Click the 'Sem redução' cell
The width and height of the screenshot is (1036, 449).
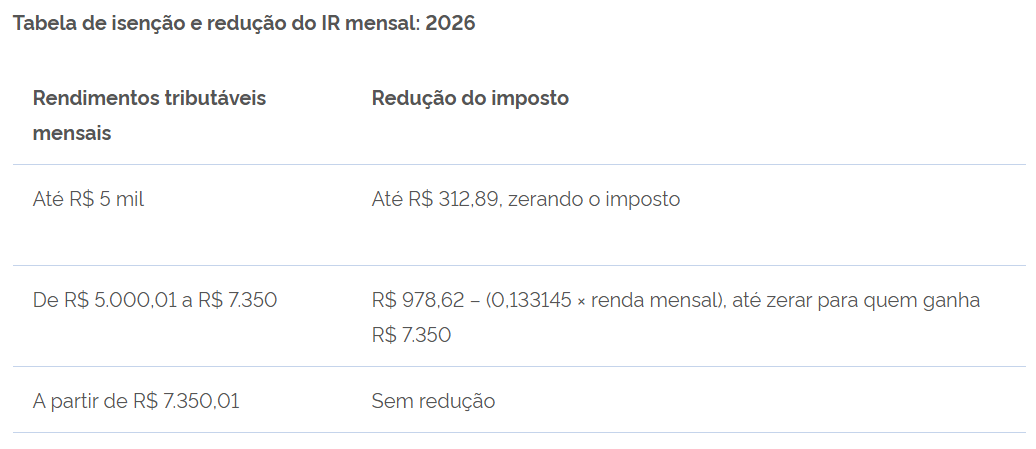[x=433, y=401]
